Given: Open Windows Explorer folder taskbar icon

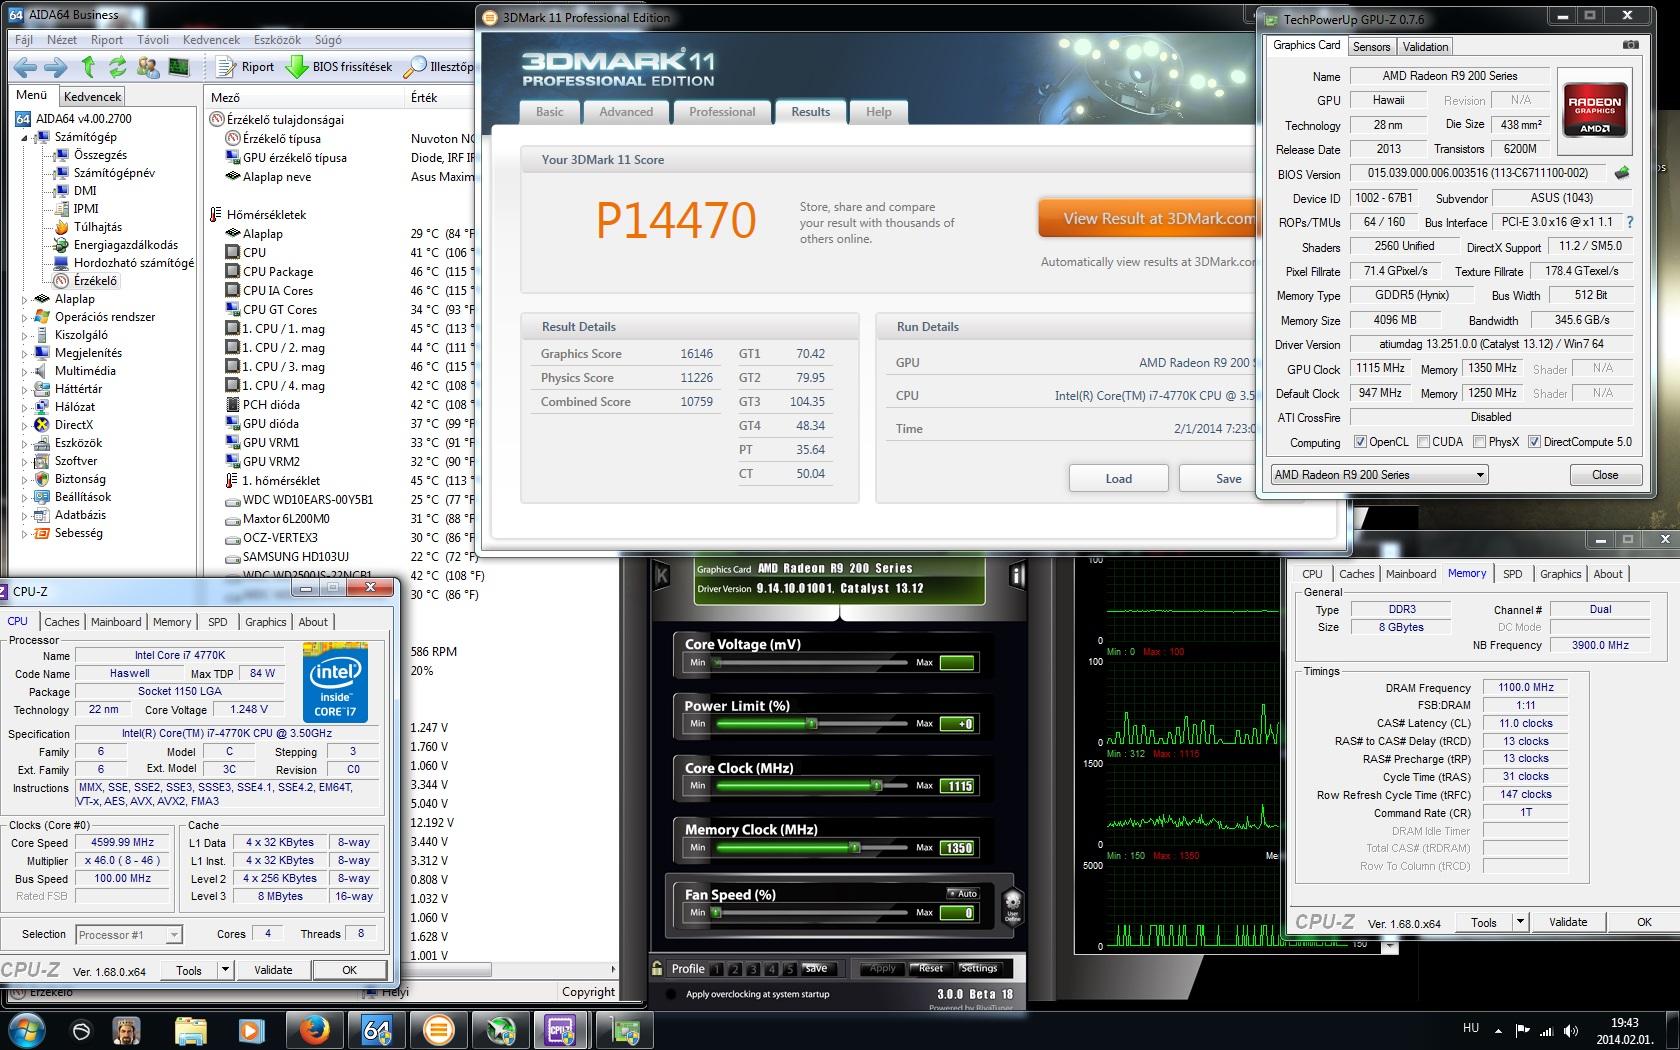Looking at the screenshot, I should (x=191, y=1030).
